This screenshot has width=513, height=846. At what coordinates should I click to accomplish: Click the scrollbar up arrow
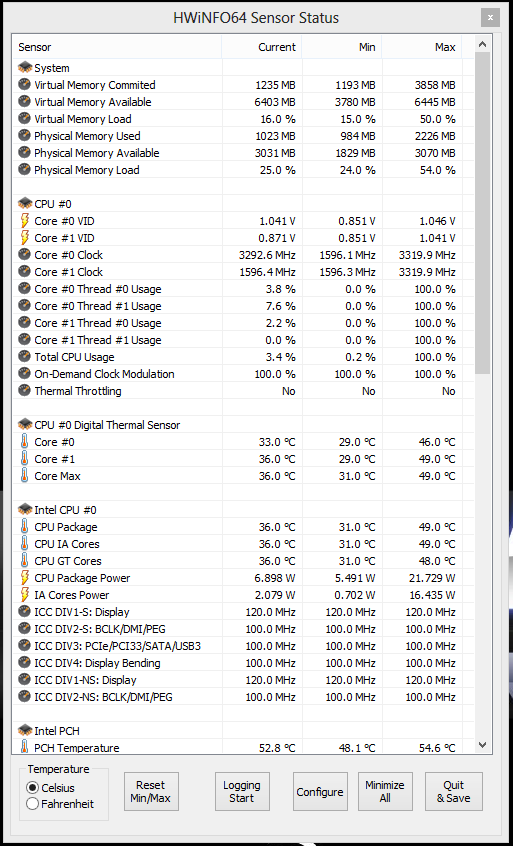[483, 45]
